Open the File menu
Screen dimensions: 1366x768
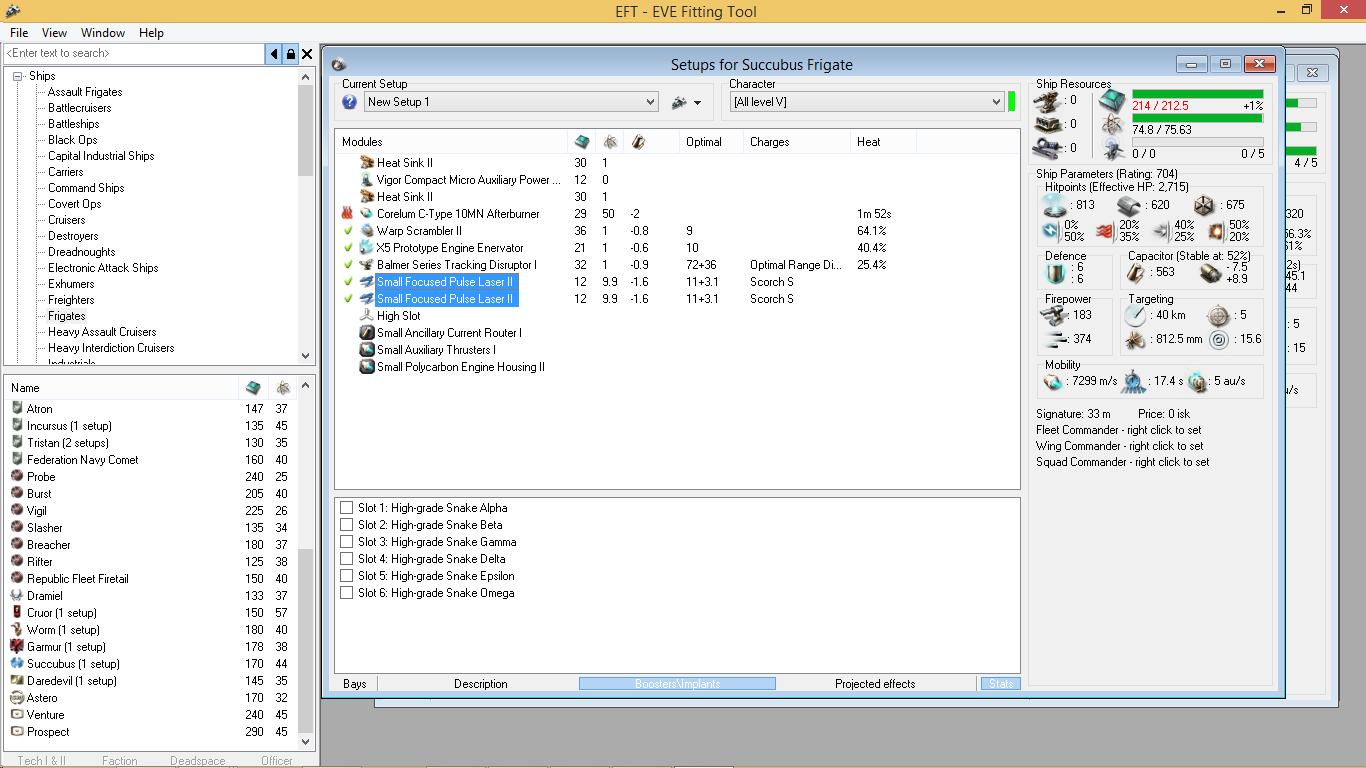[x=19, y=33]
